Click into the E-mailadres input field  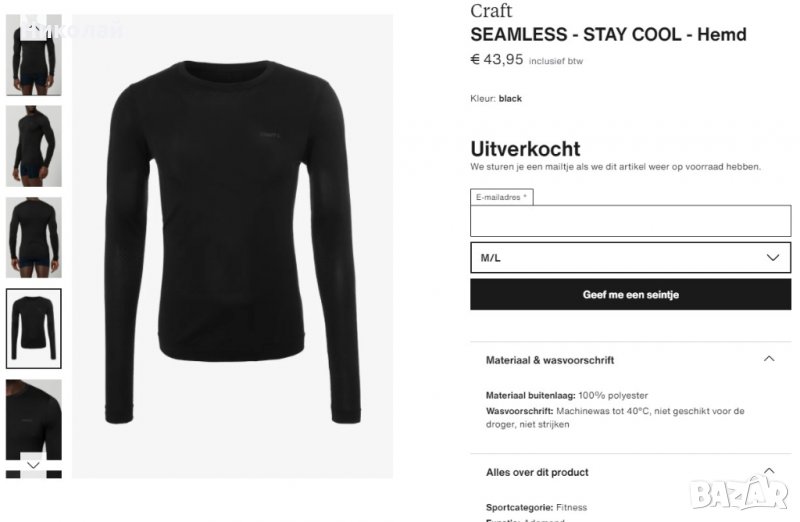coord(631,221)
